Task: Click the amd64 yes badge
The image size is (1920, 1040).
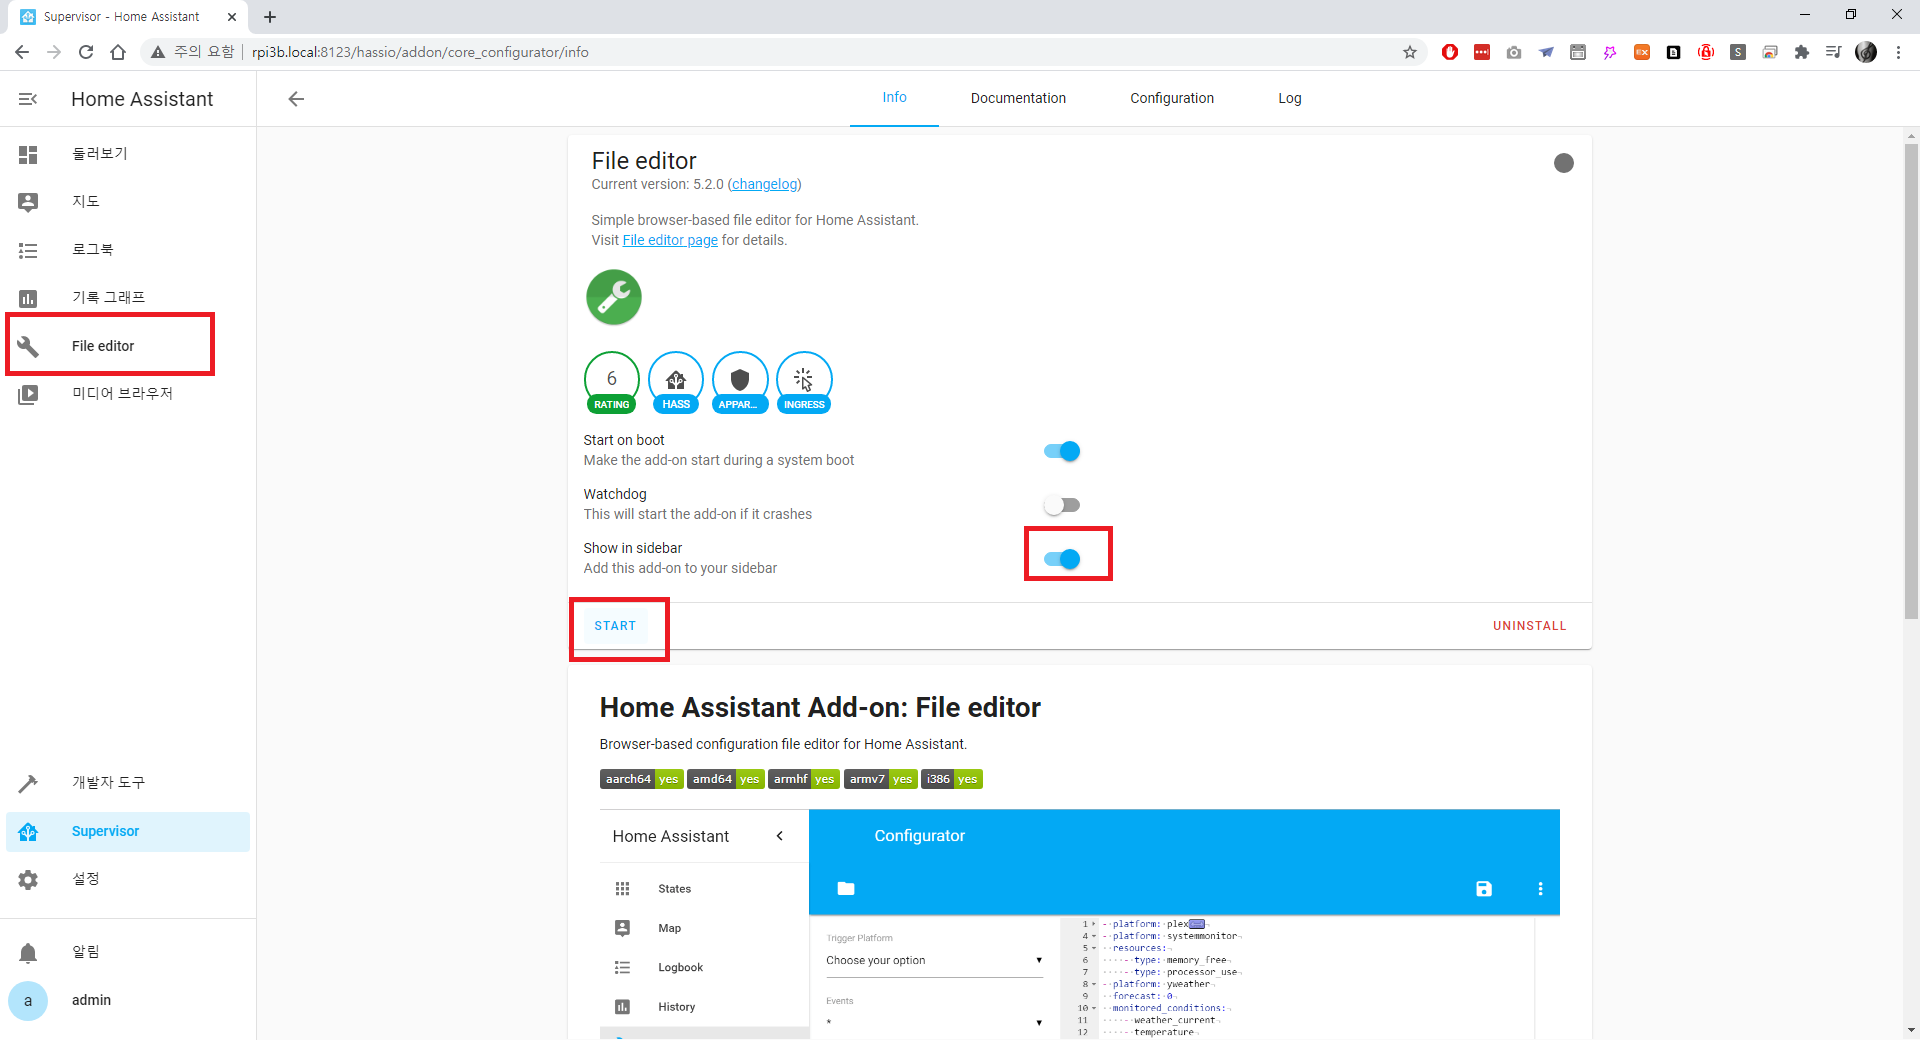Action: pyautogui.click(x=725, y=779)
